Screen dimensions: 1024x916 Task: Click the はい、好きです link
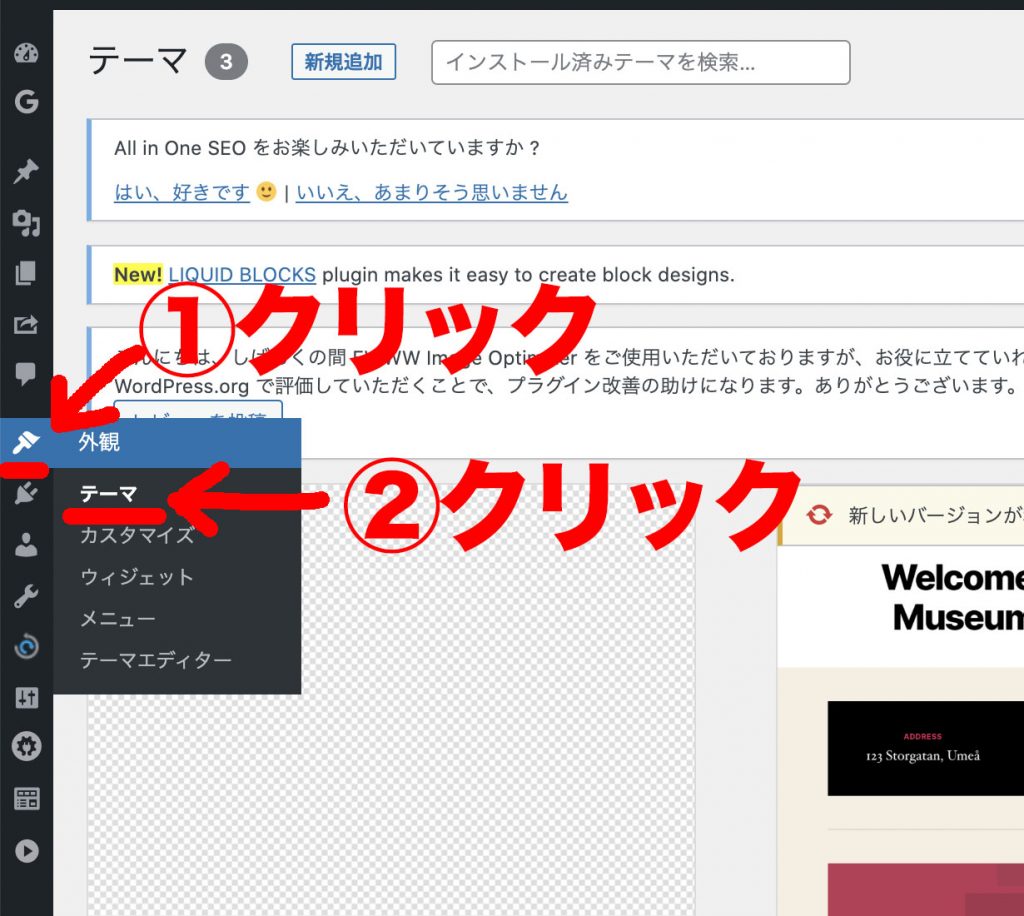point(181,192)
